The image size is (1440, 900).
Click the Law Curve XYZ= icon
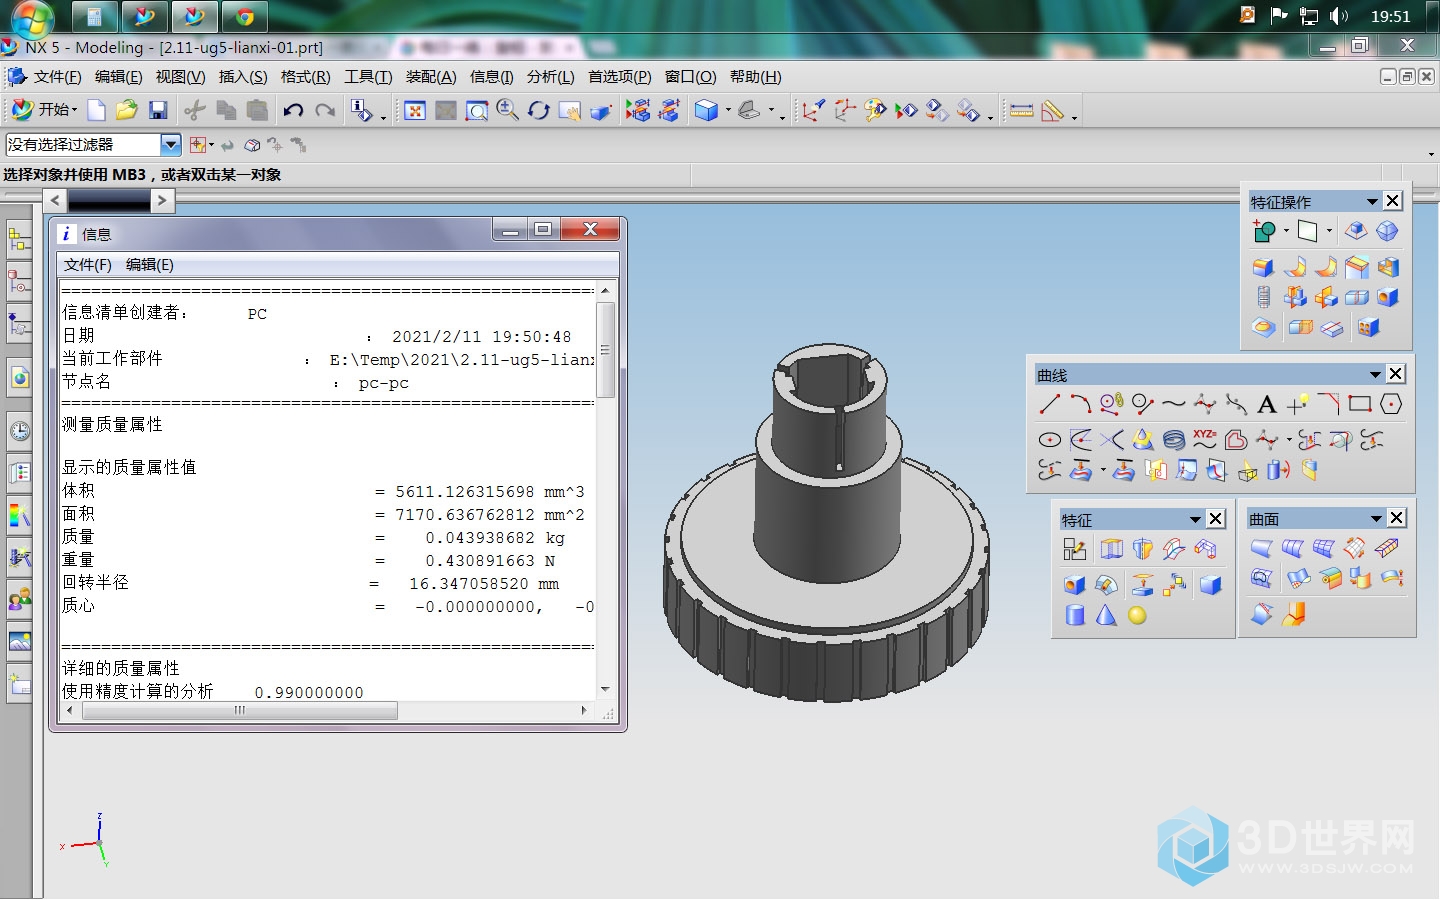point(1204,439)
